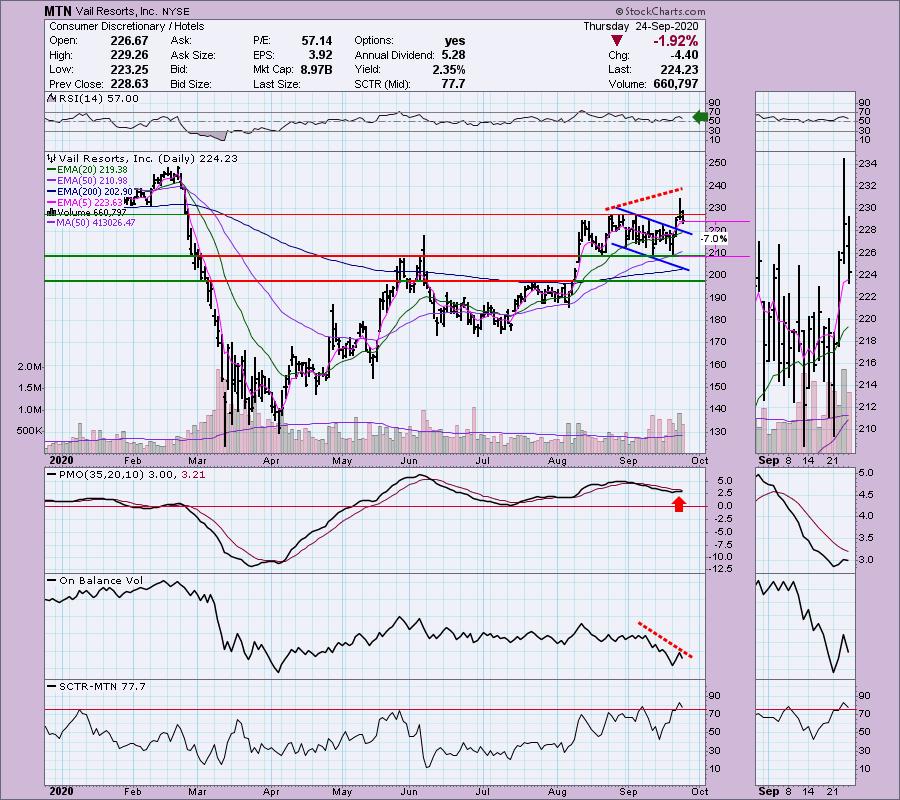Click the EMA(200) 202.90 legend entry
The width and height of the screenshot is (900, 800).
[x=95, y=192]
